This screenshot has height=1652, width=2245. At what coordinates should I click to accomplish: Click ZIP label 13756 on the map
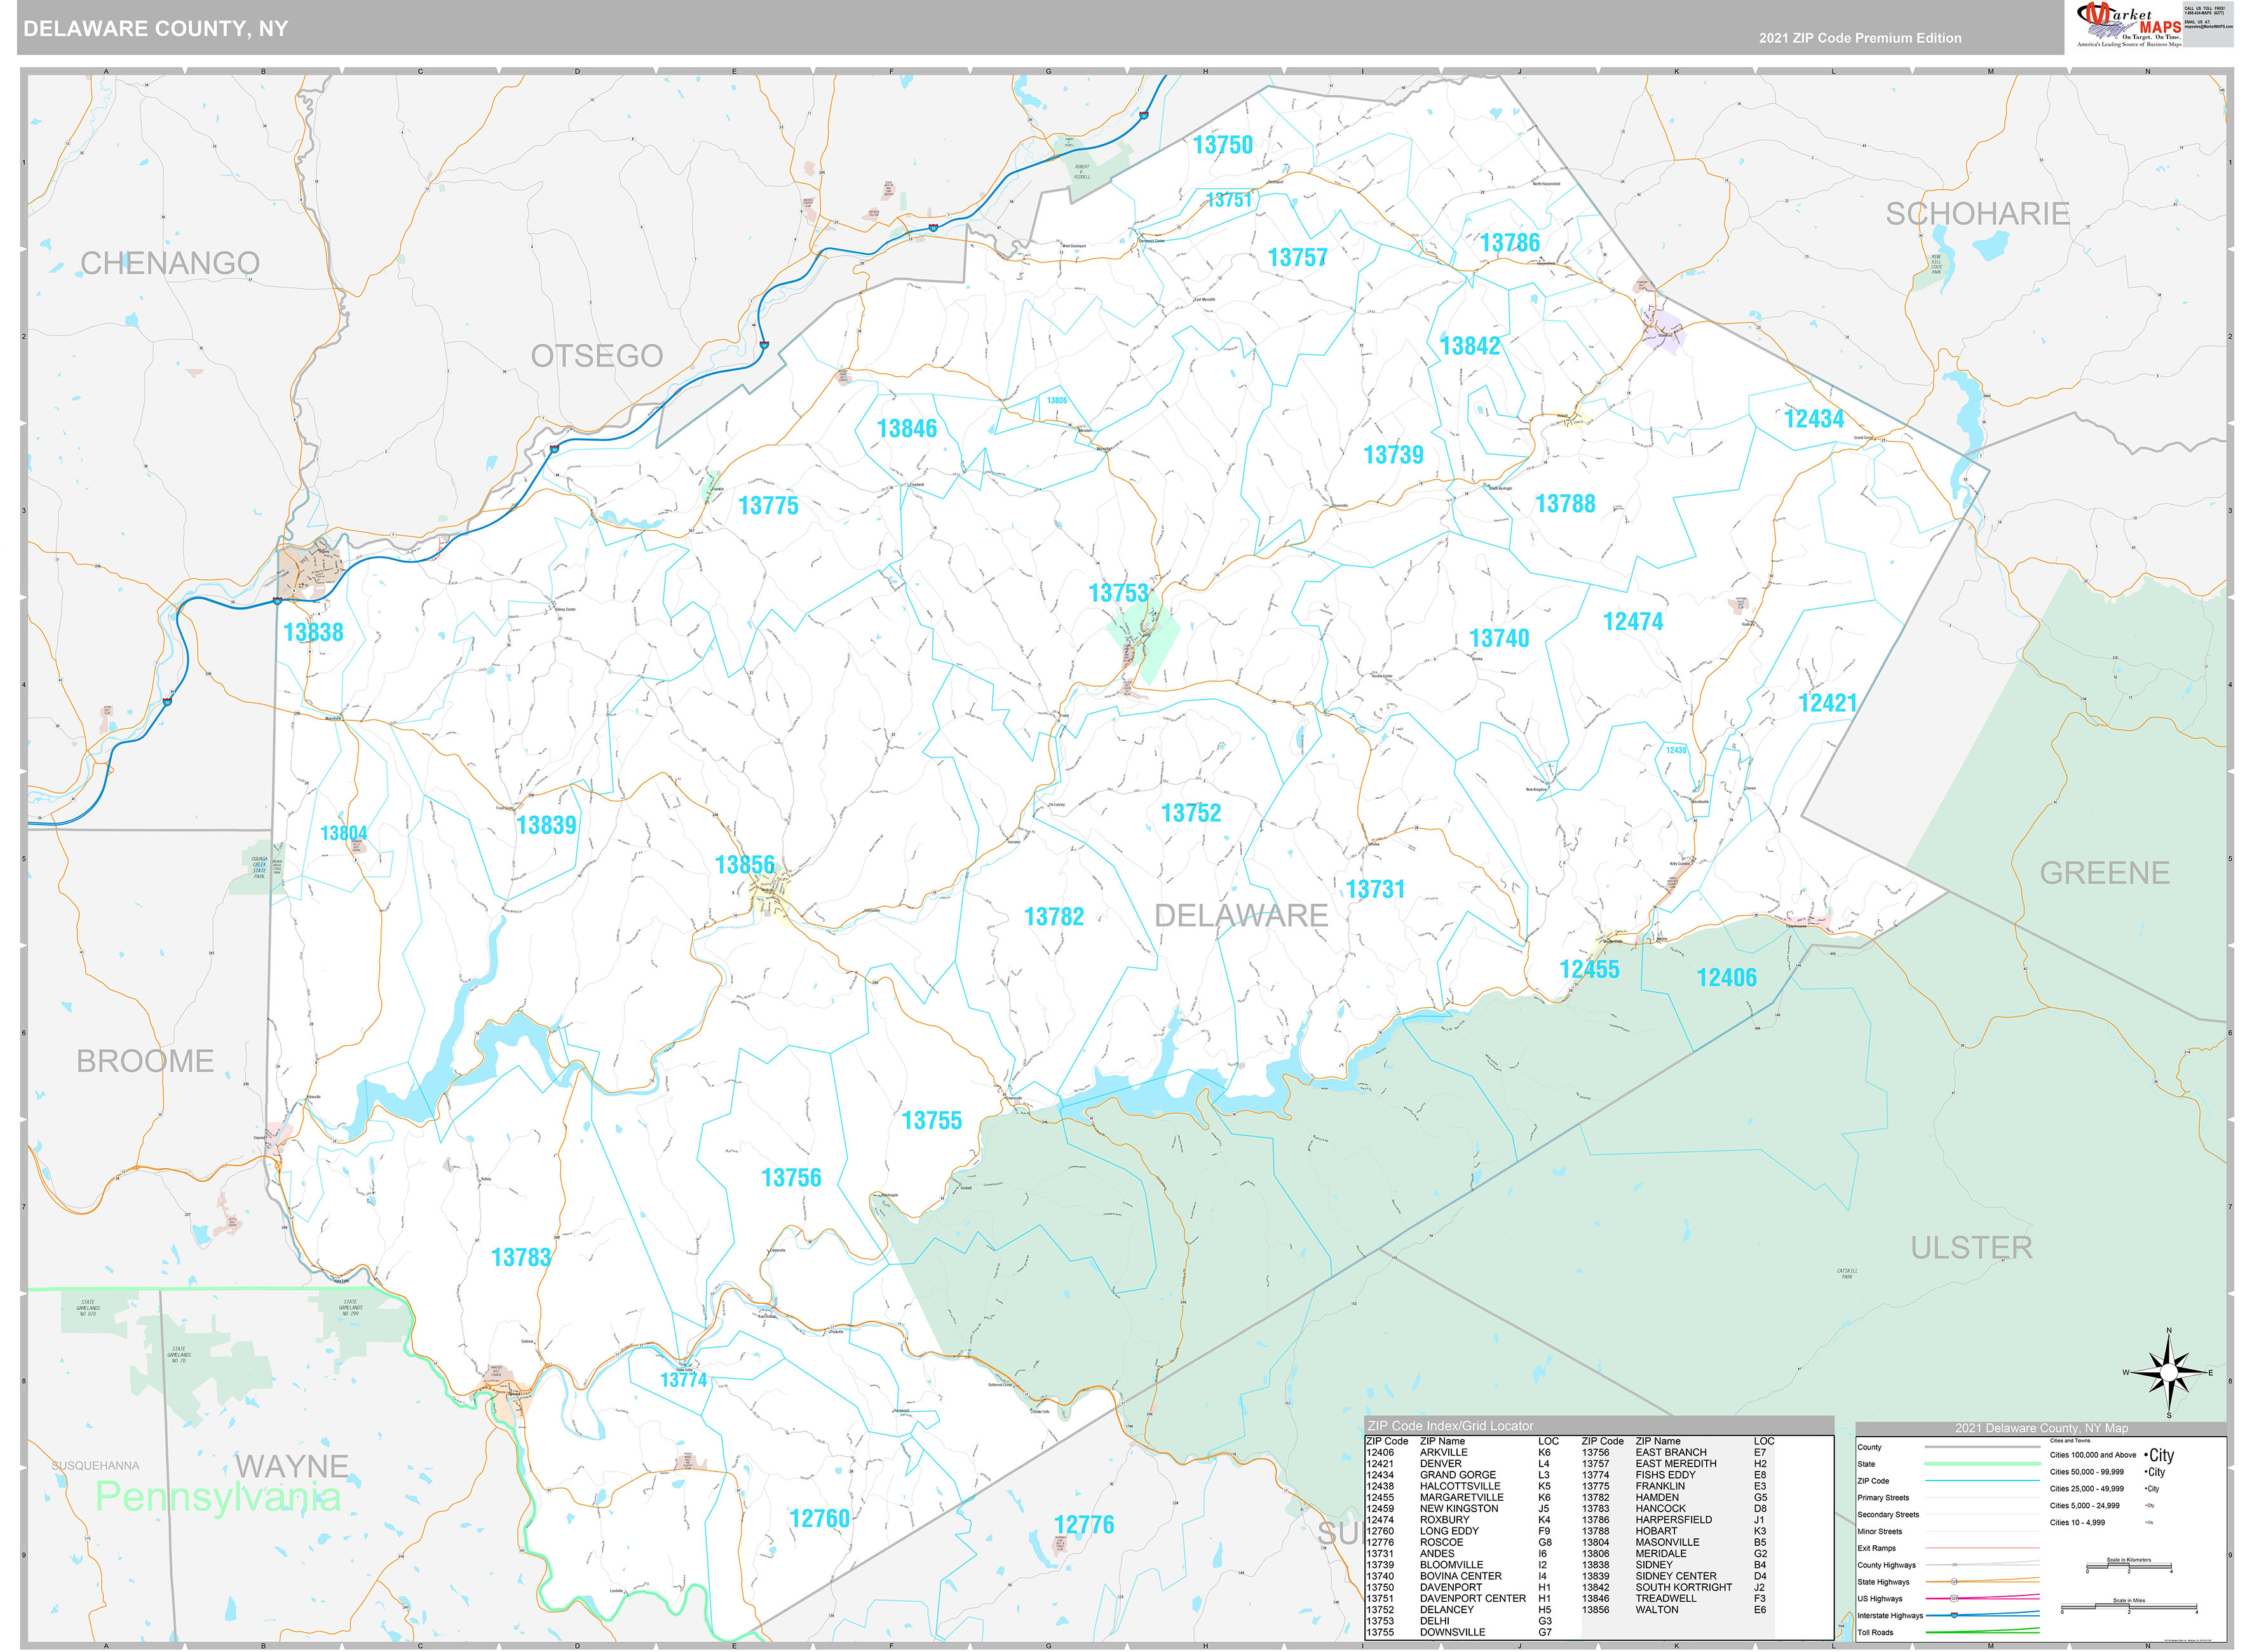click(x=791, y=1178)
